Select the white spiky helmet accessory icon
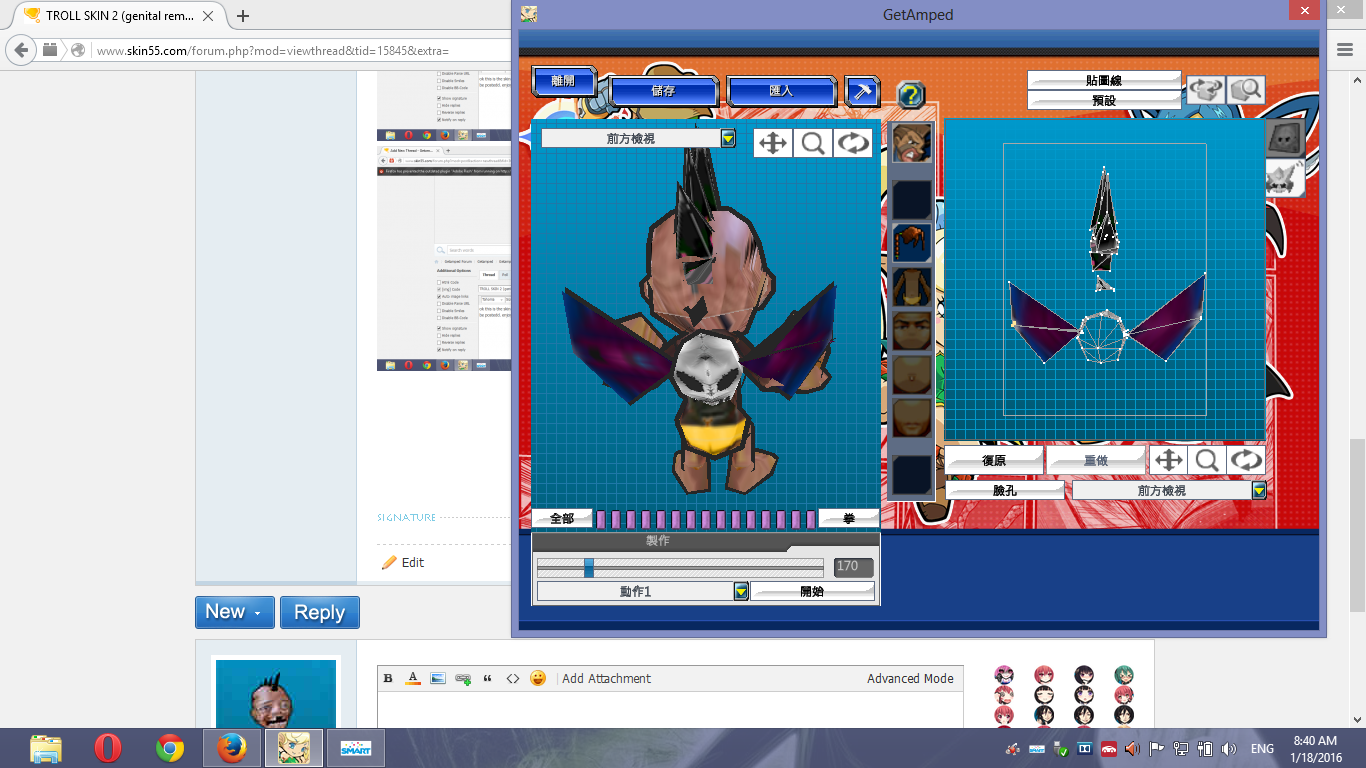Screen dimensions: 1366x768 [x=1283, y=178]
